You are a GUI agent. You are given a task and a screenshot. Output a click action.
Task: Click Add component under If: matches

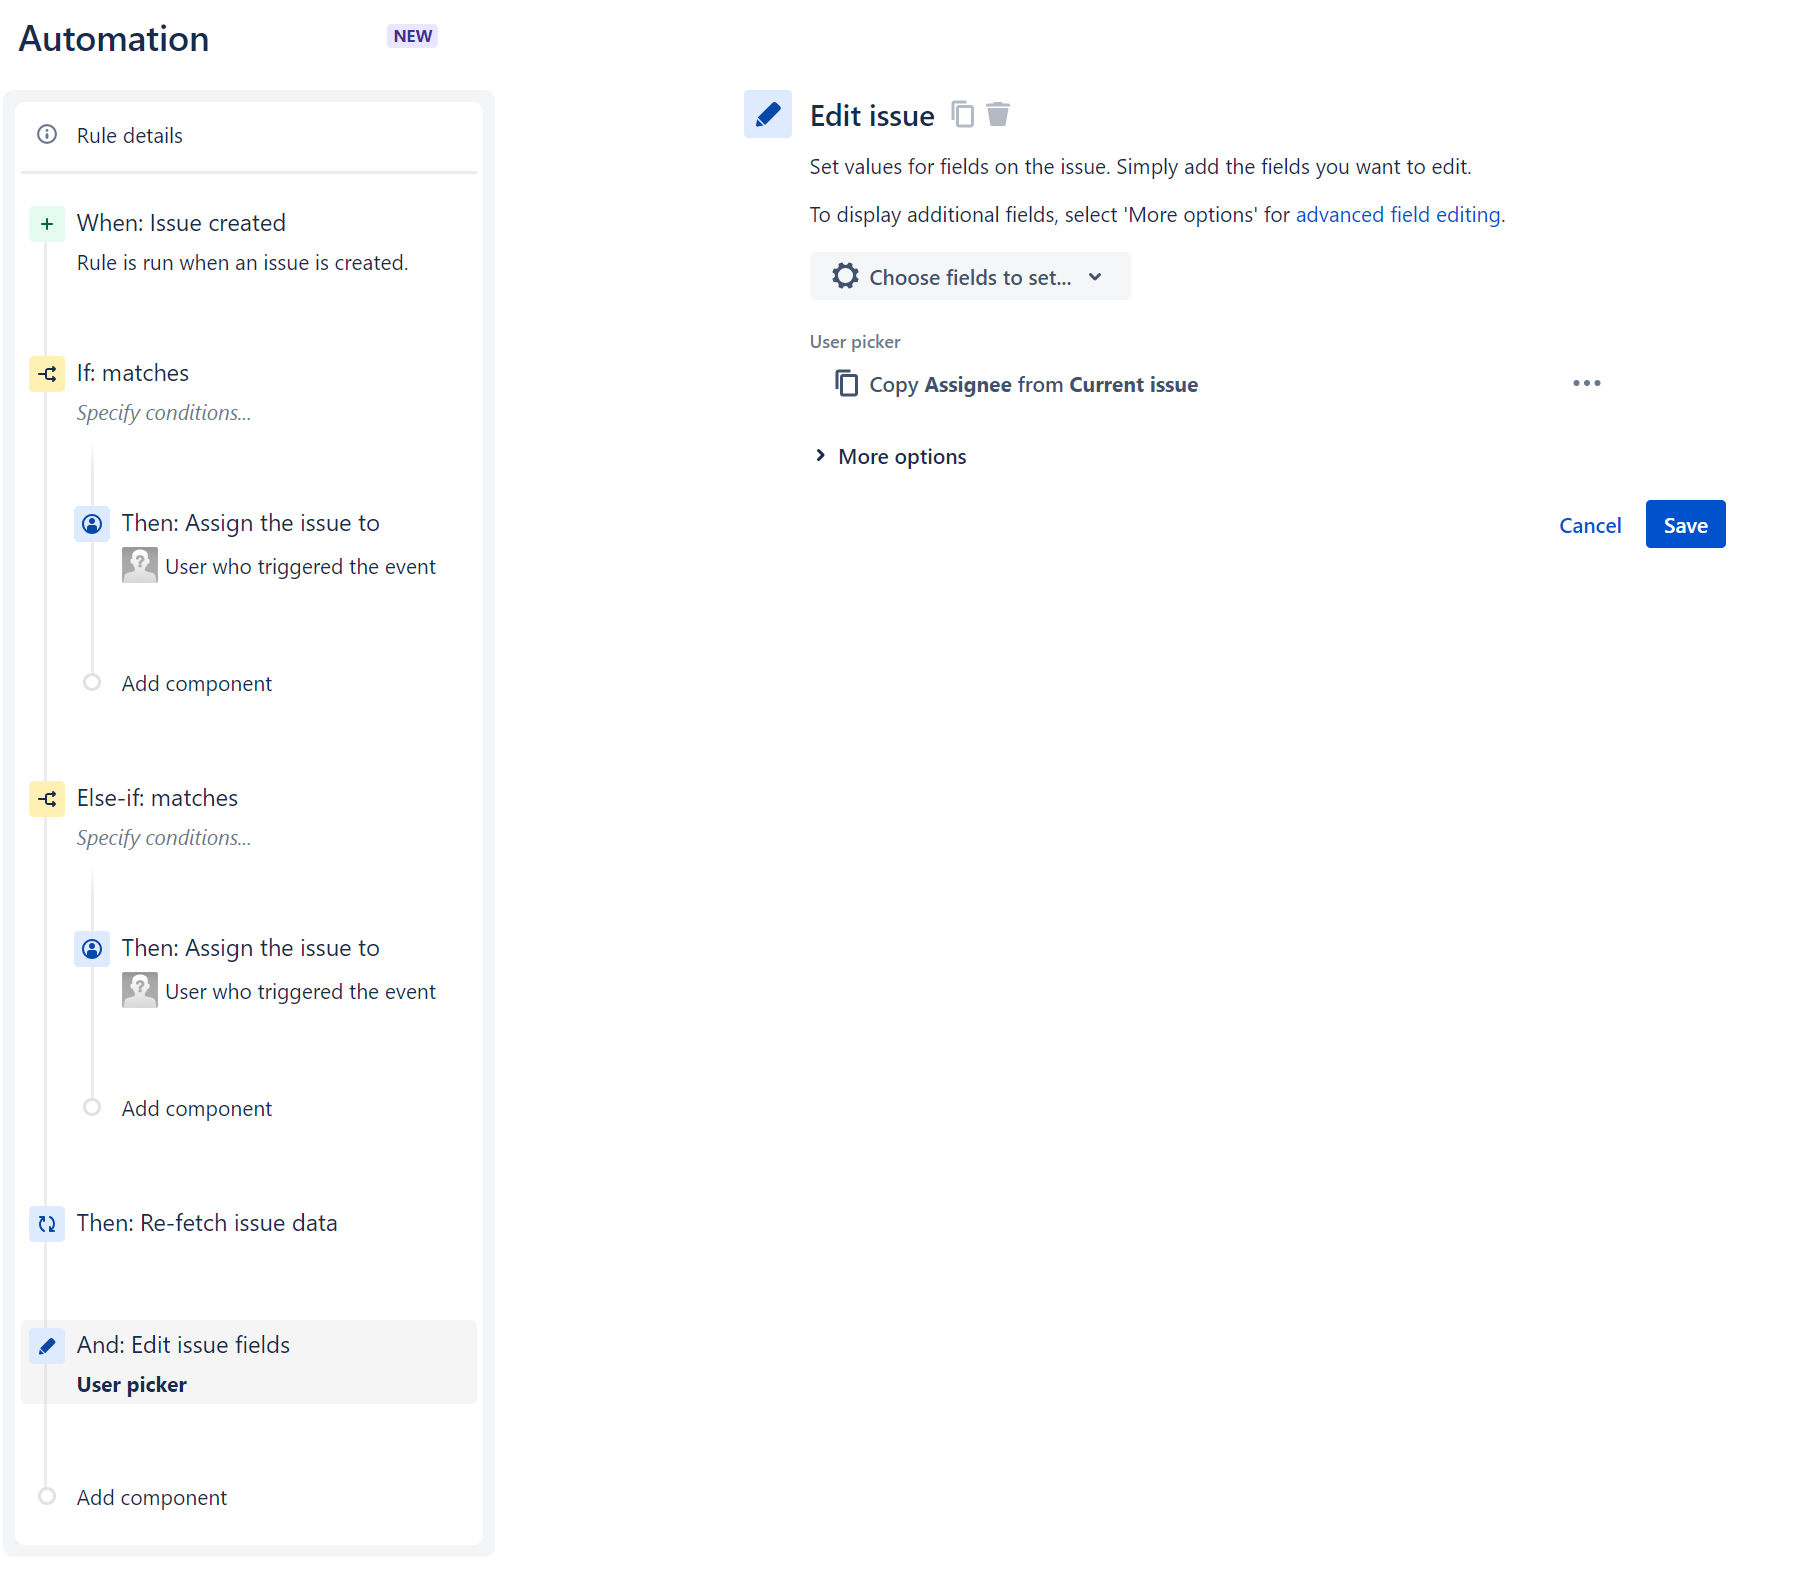[197, 684]
